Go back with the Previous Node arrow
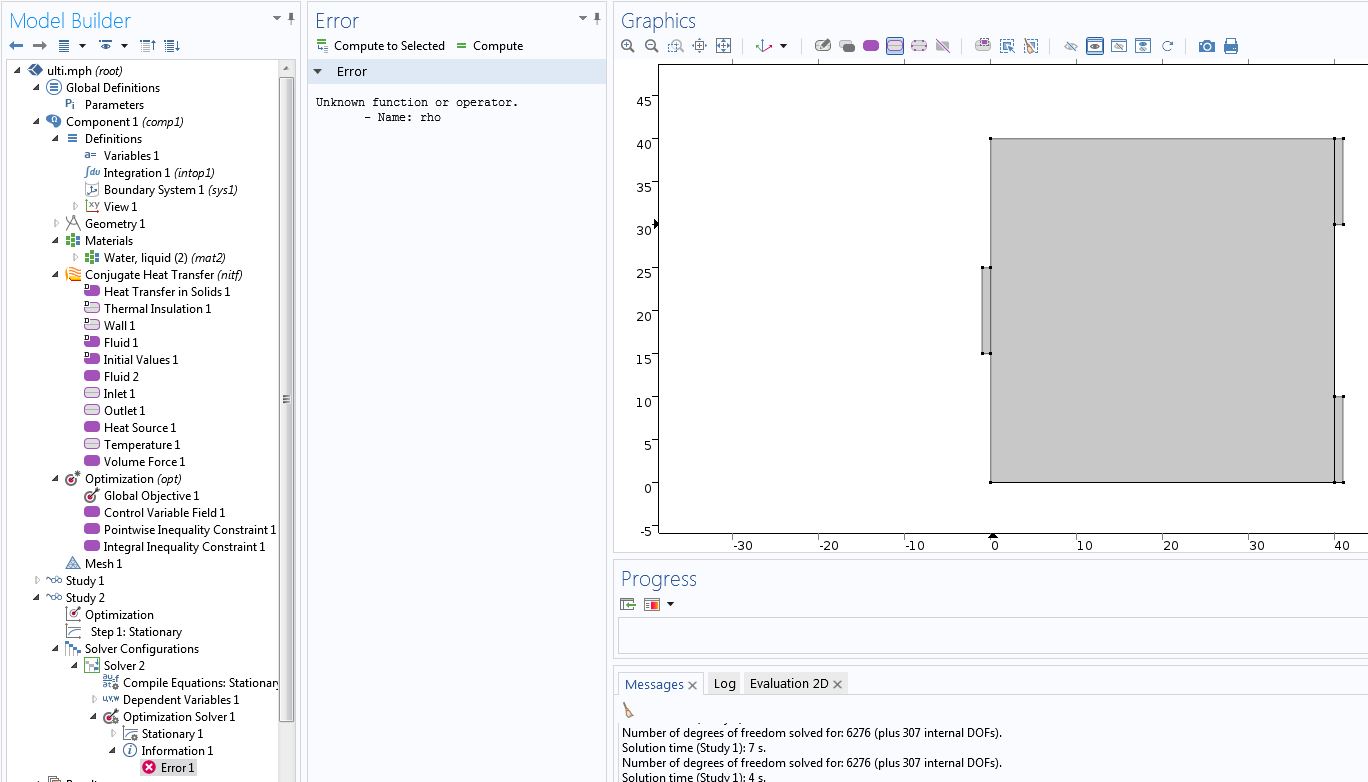Viewport: 1368px width, 782px height. click(x=16, y=46)
